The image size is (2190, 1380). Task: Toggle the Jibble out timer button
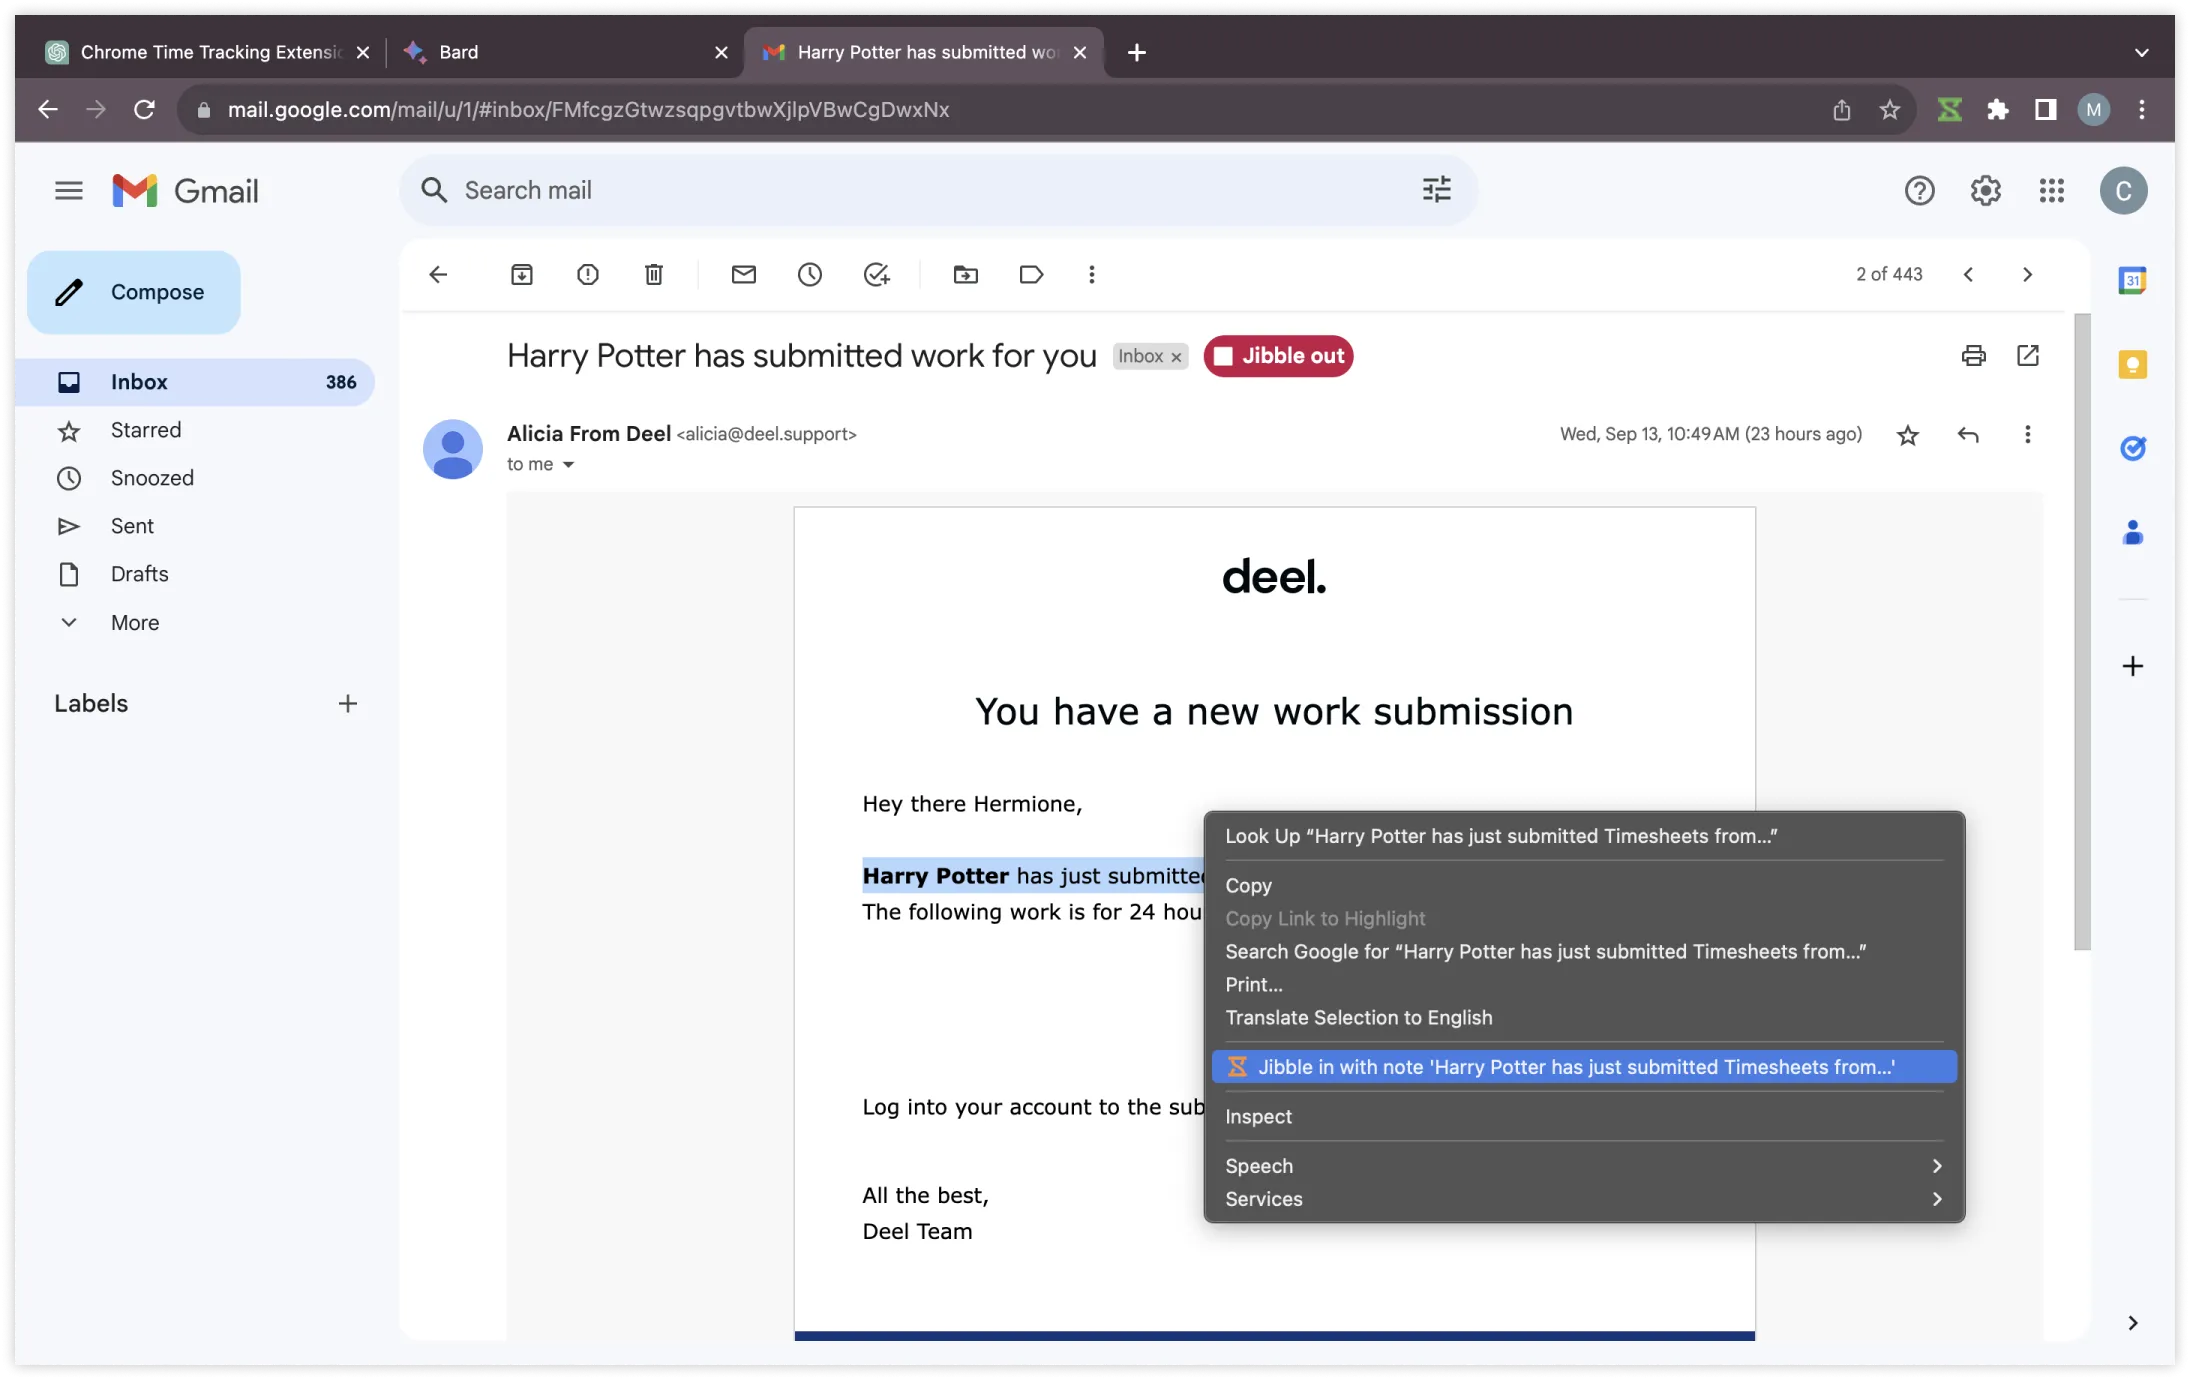coord(1278,356)
